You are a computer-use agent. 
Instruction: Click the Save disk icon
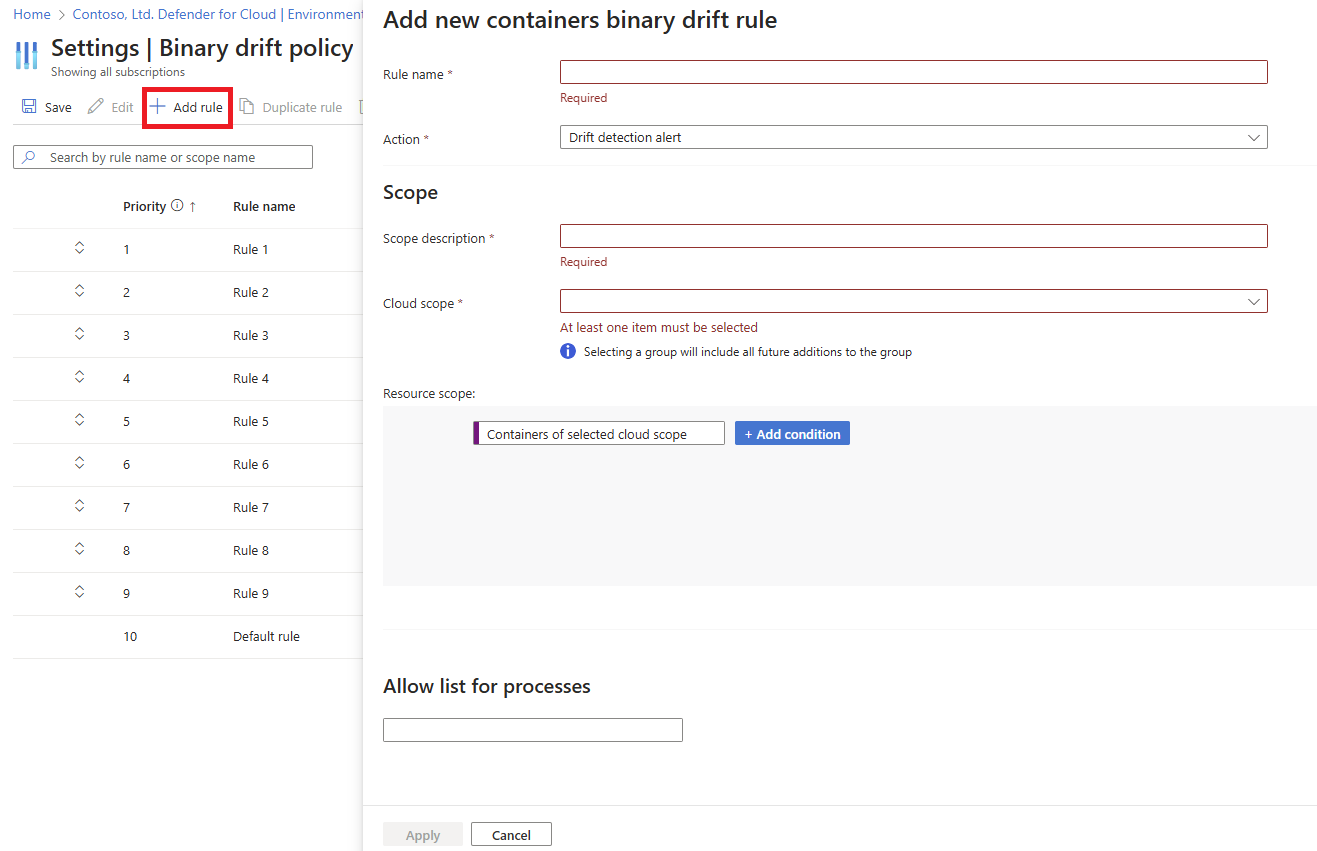(29, 107)
